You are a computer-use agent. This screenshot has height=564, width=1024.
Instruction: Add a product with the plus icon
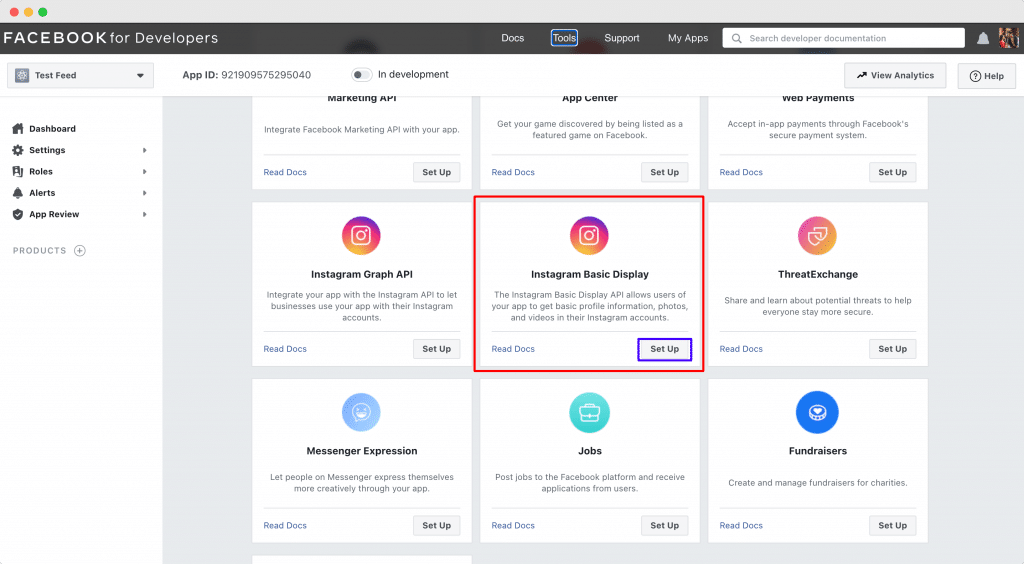(80, 251)
